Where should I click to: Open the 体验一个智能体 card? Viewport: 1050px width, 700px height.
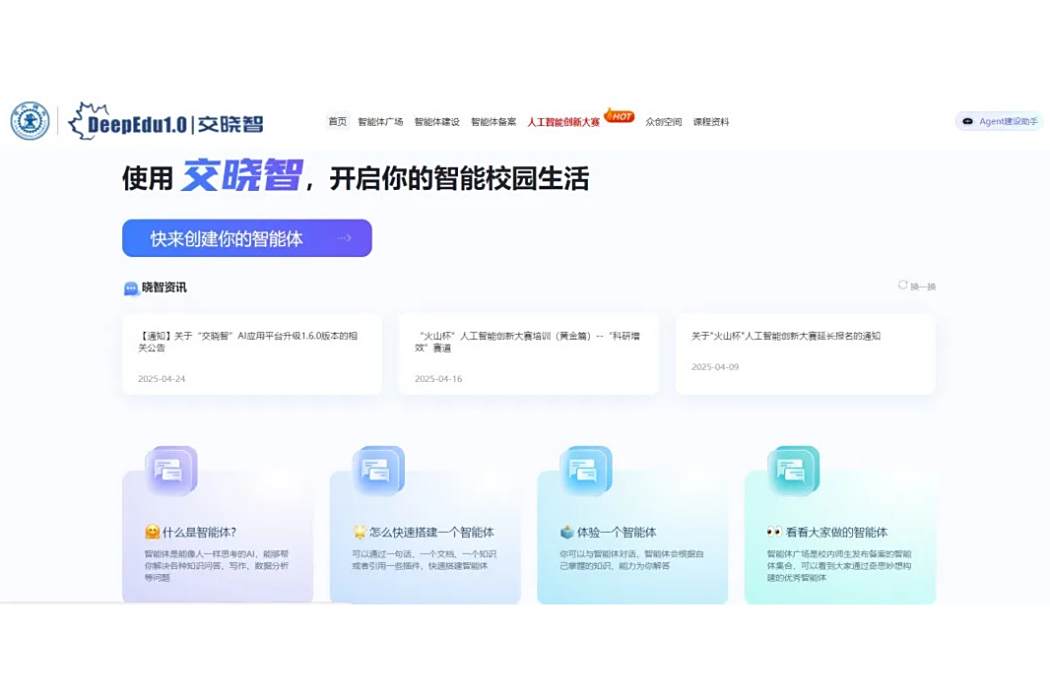[x=633, y=537]
